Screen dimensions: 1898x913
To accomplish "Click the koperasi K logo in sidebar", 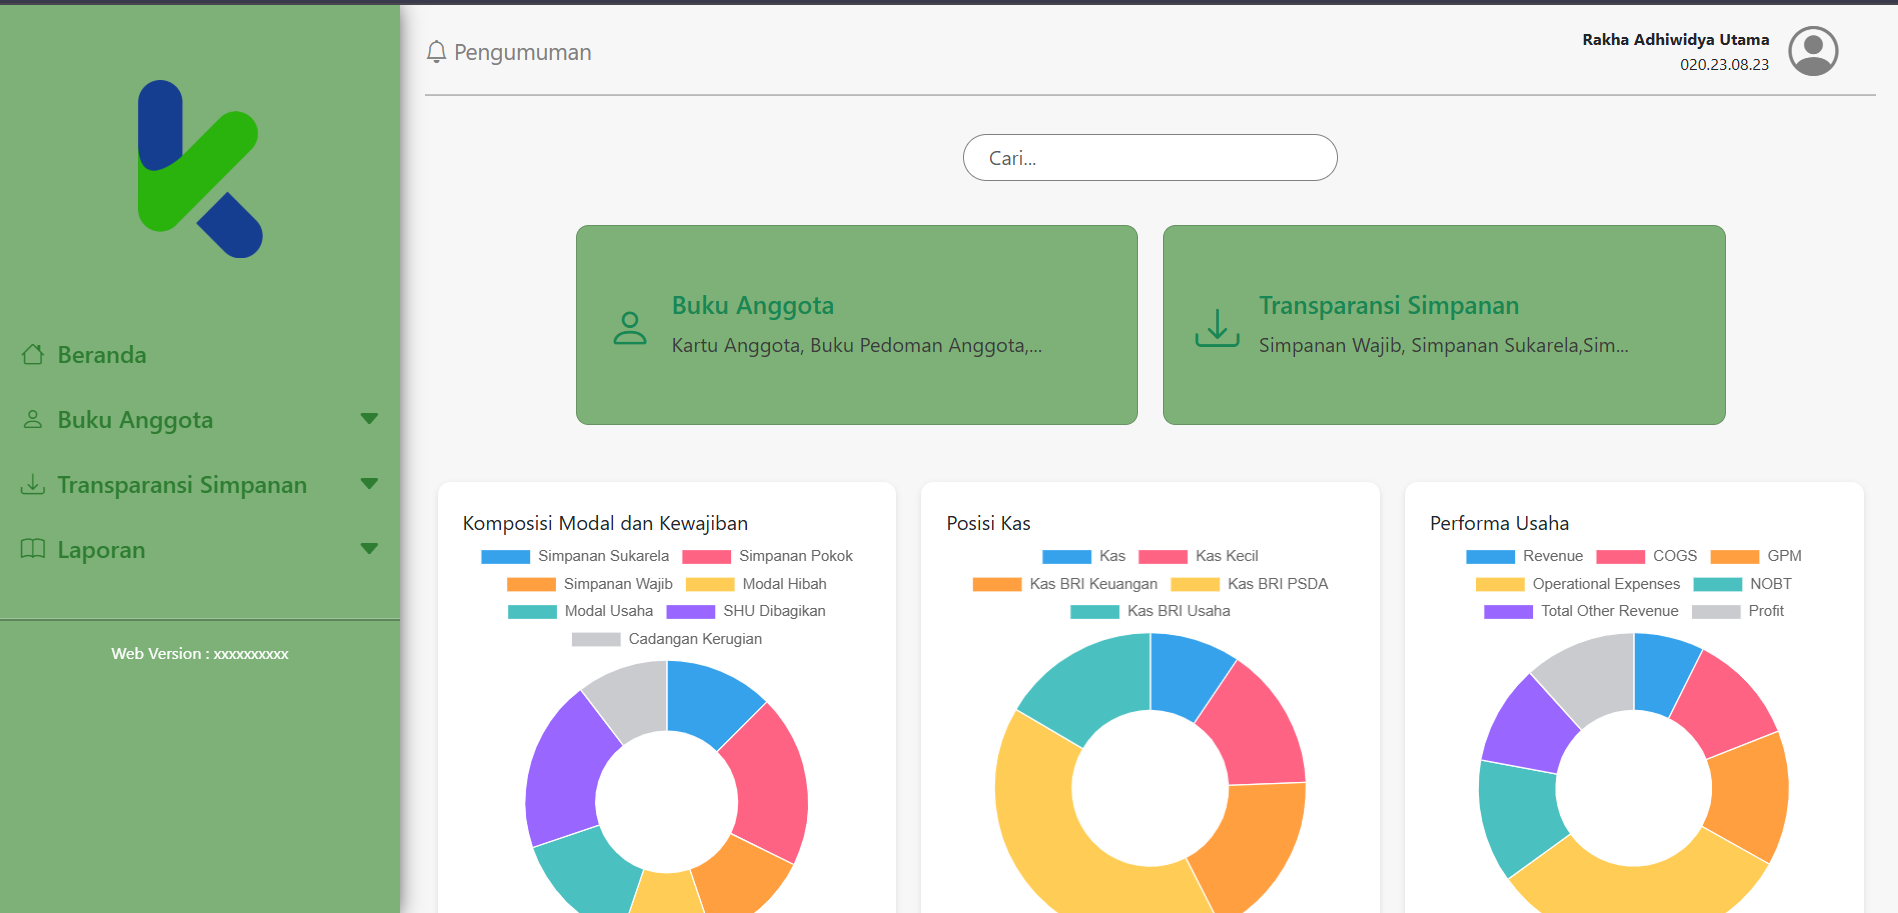I will tap(200, 169).
